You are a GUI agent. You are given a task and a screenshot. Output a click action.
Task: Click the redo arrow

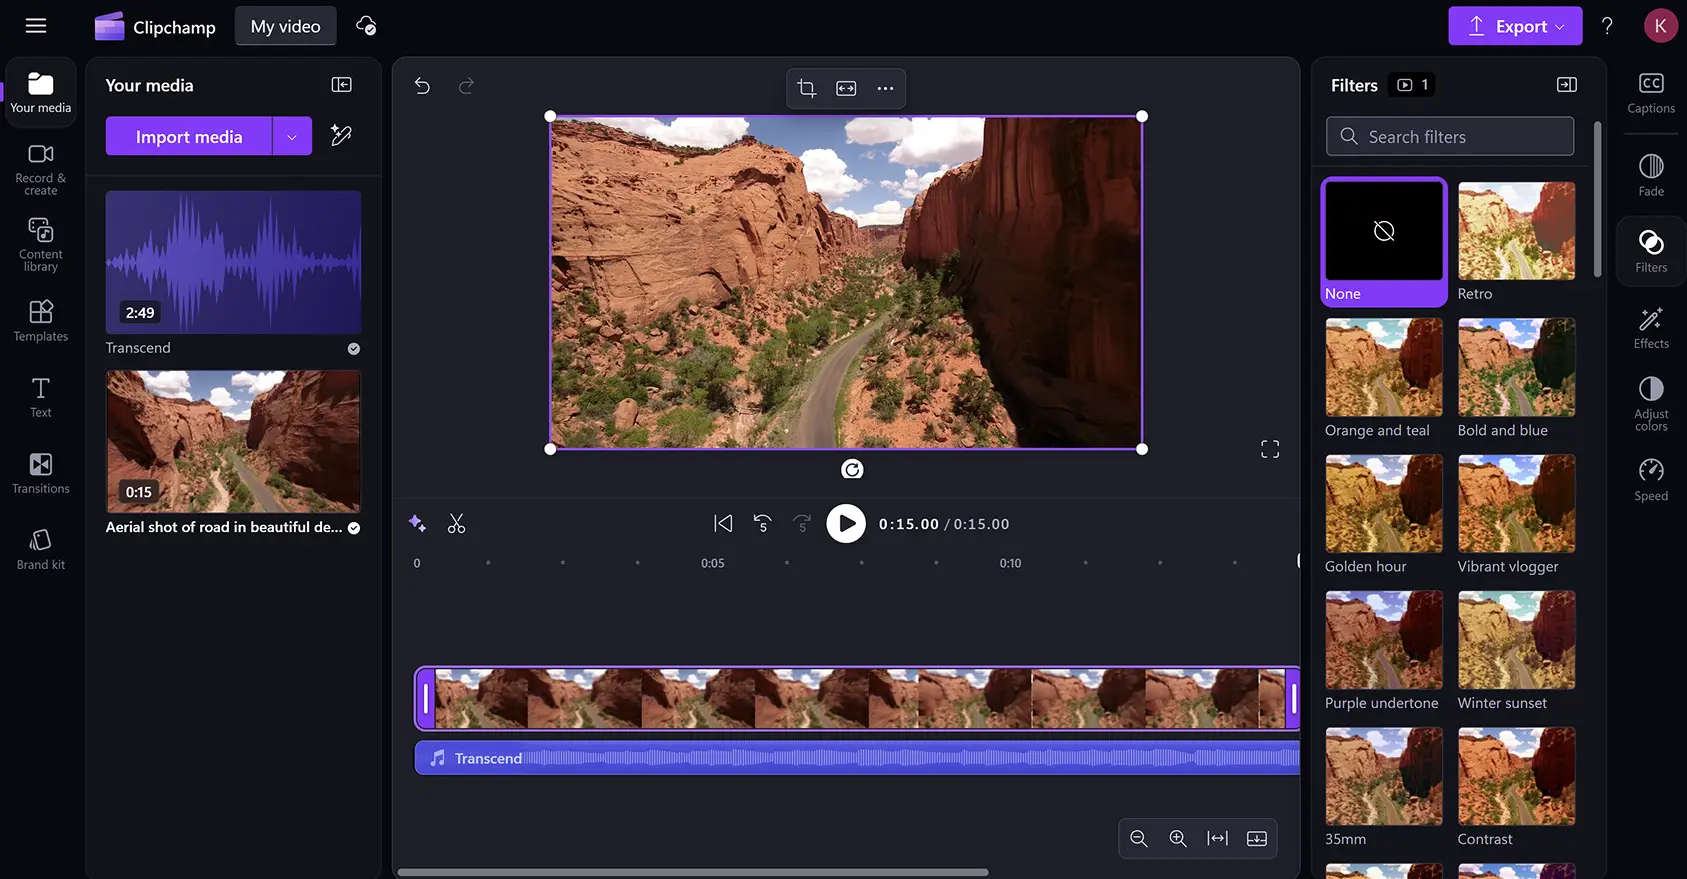(466, 86)
